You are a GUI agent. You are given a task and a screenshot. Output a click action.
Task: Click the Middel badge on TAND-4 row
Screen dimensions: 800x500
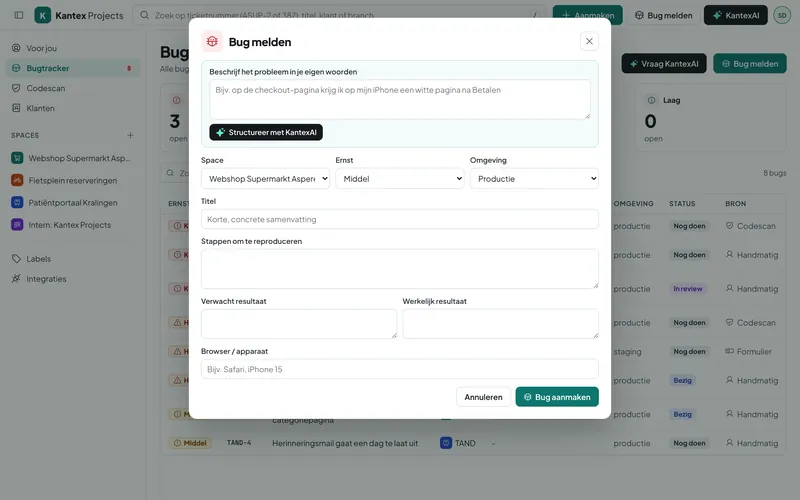click(x=190, y=443)
